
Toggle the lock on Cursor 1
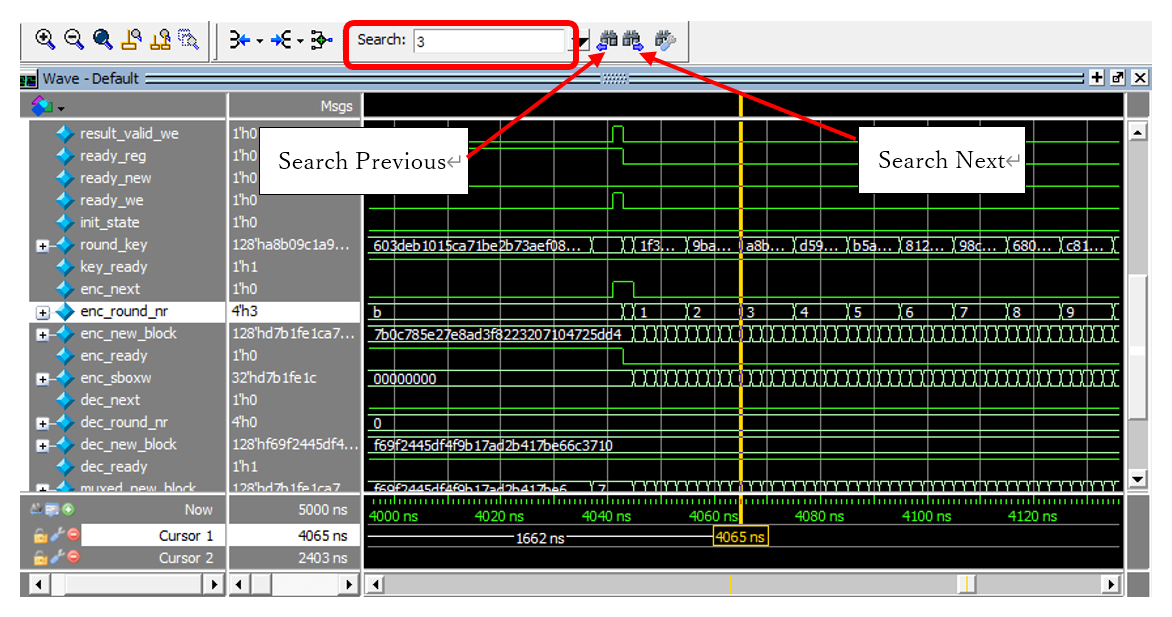click(42, 535)
